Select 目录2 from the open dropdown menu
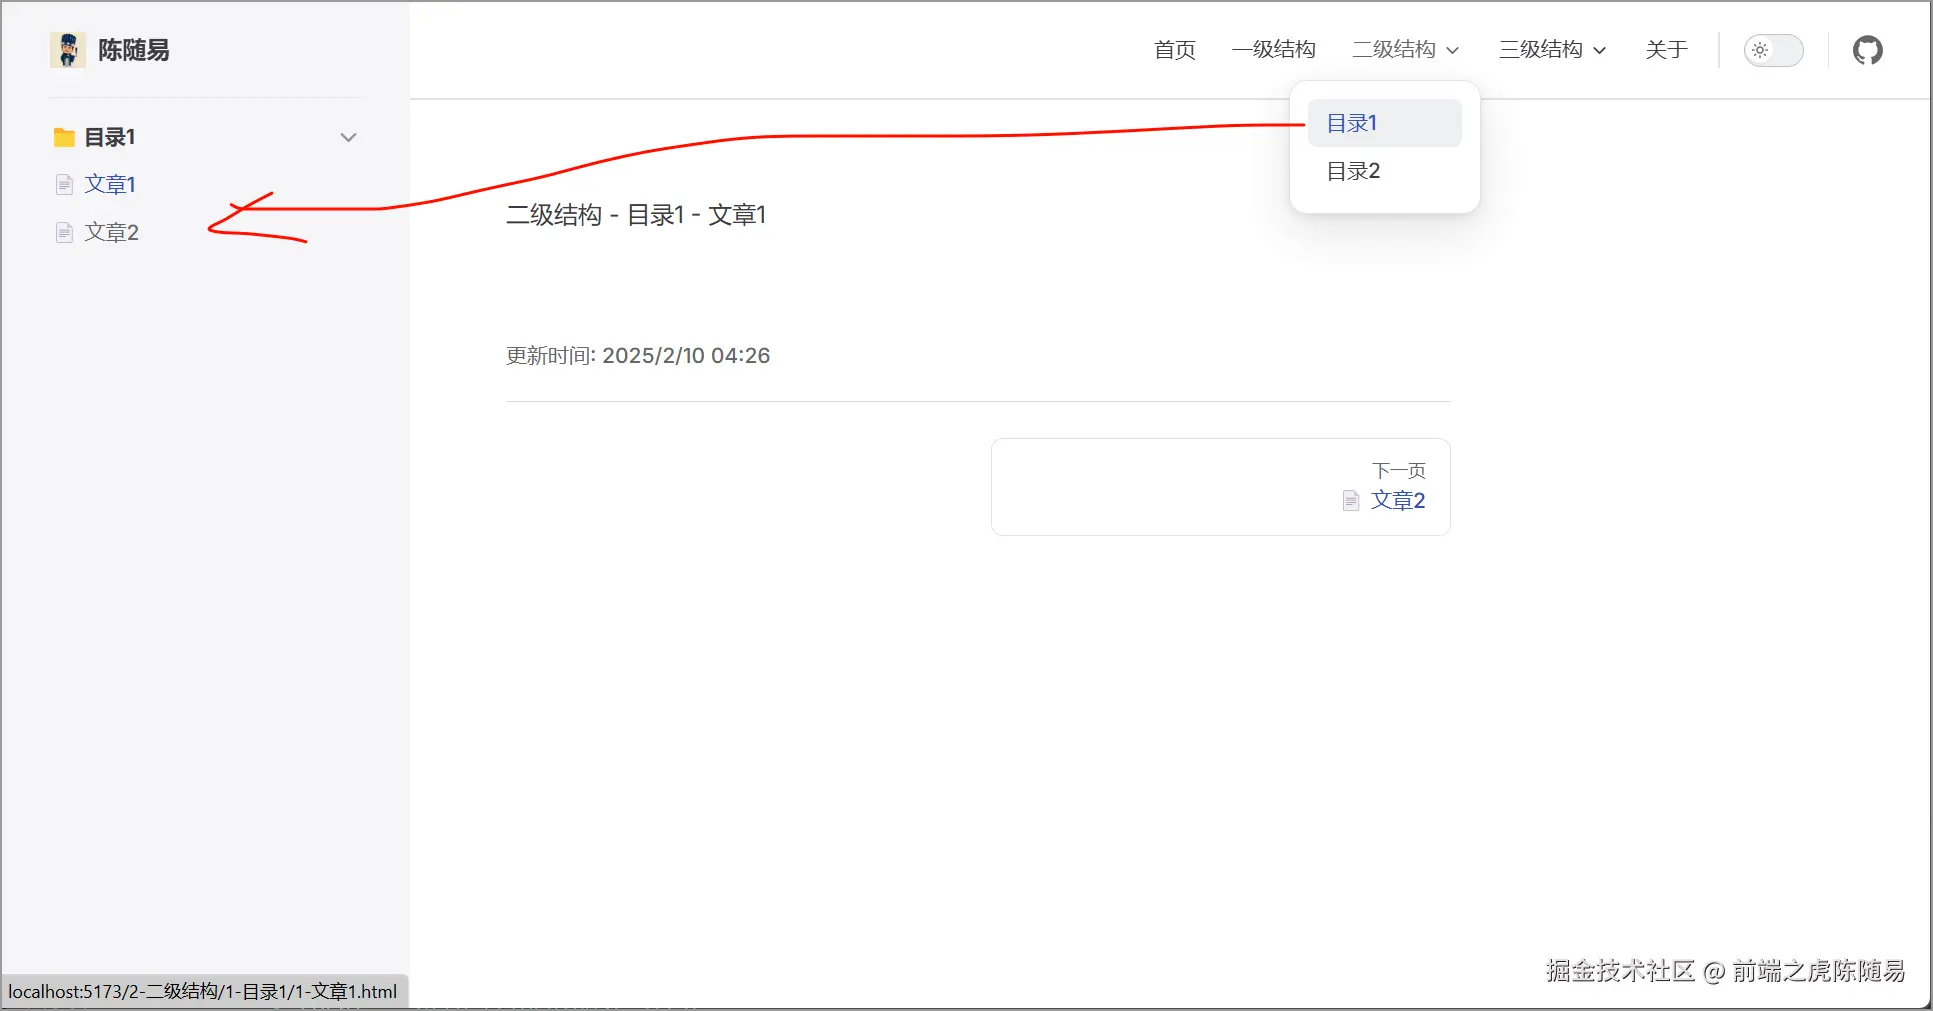 tap(1352, 171)
